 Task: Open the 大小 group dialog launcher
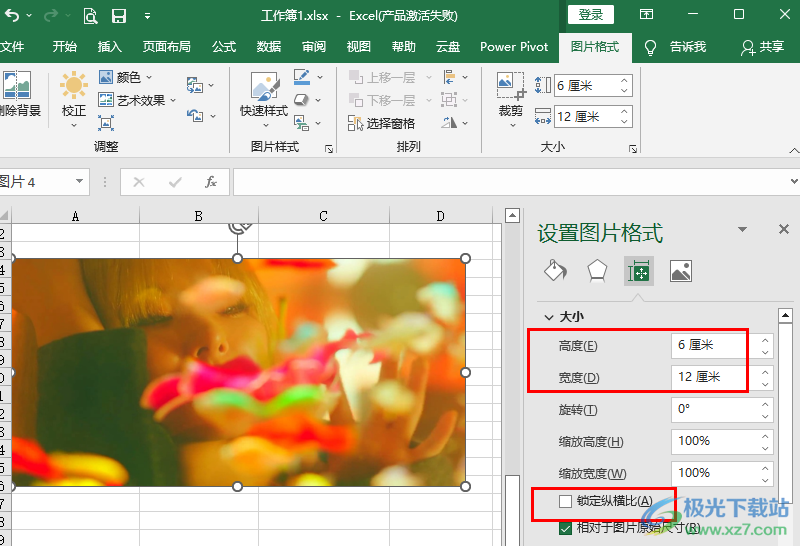[x=633, y=148]
